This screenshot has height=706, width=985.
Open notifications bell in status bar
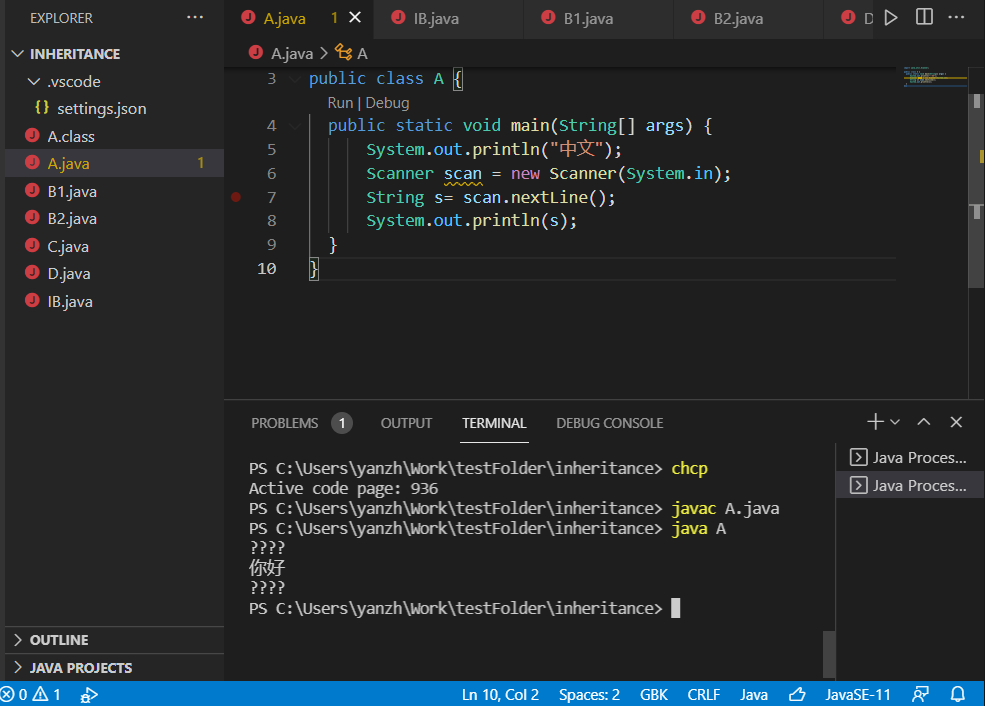957,694
